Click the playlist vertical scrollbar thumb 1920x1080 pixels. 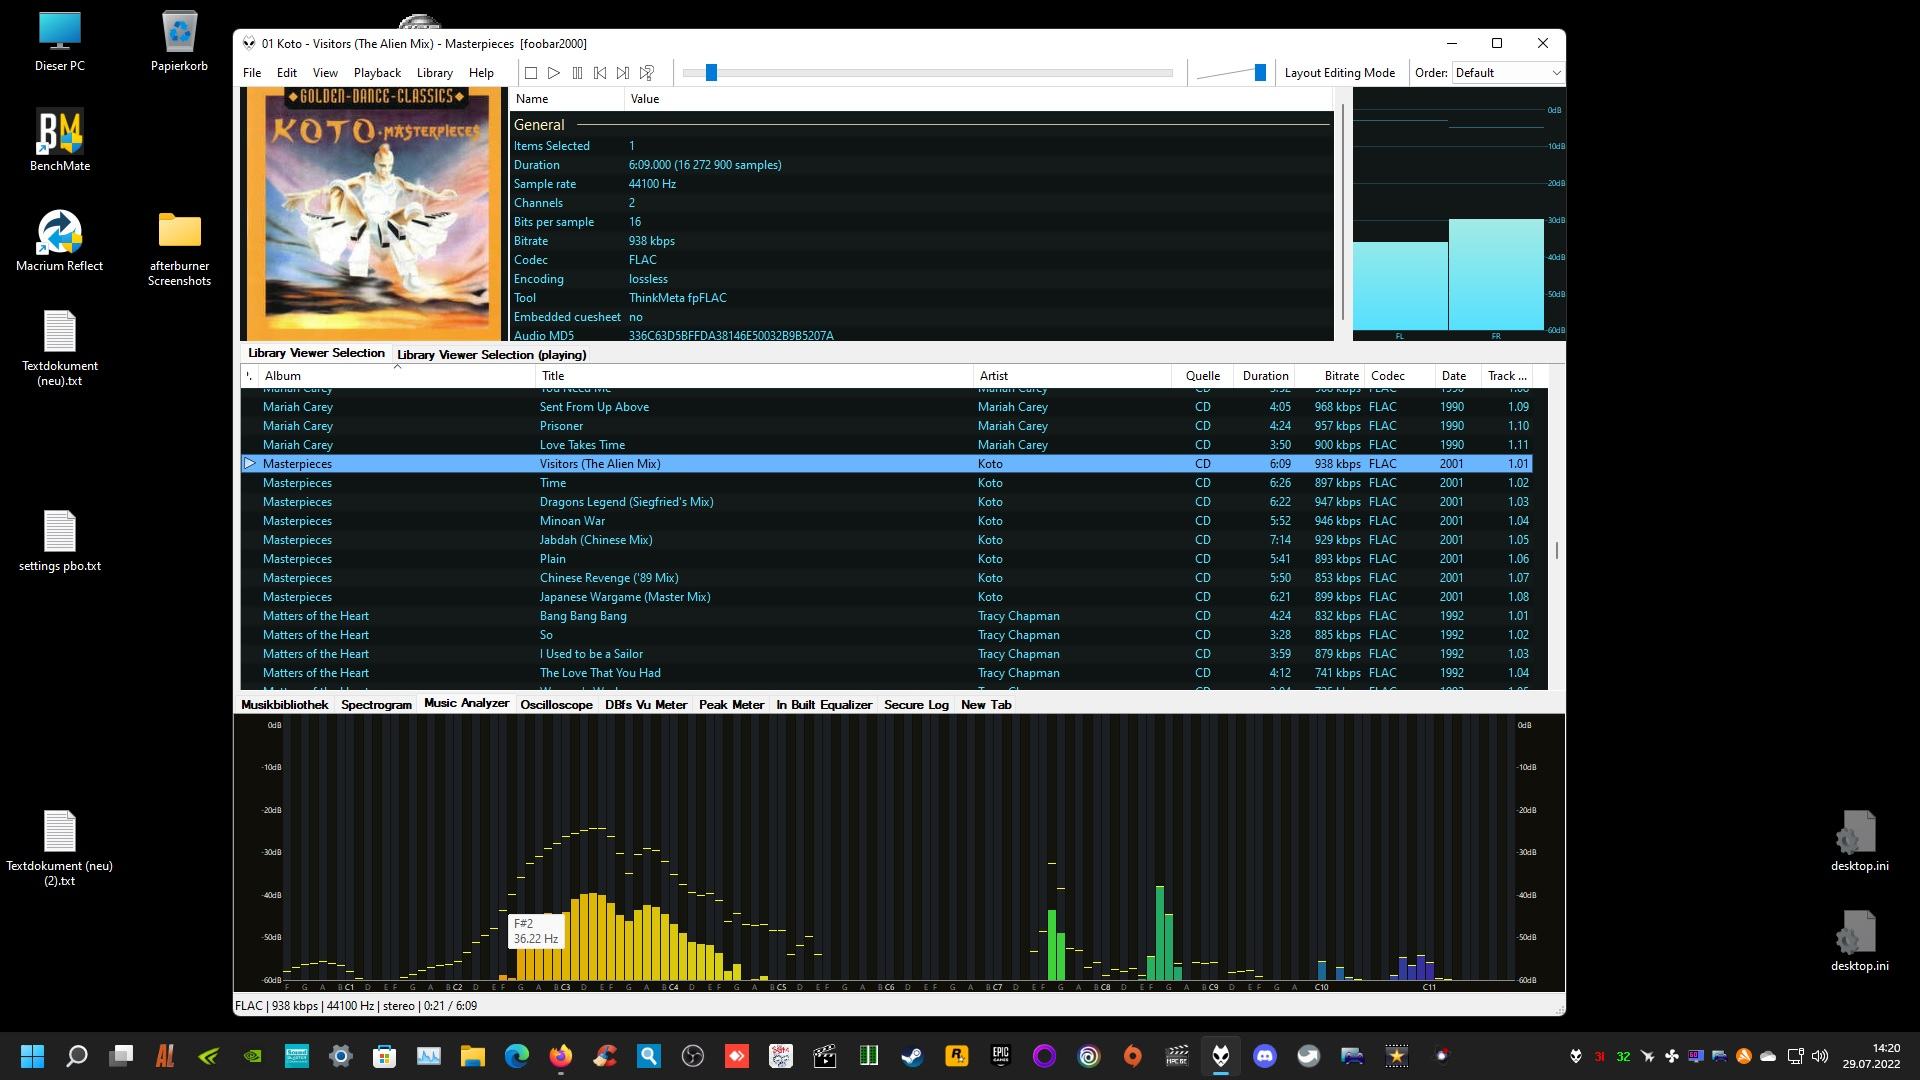click(x=1556, y=550)
